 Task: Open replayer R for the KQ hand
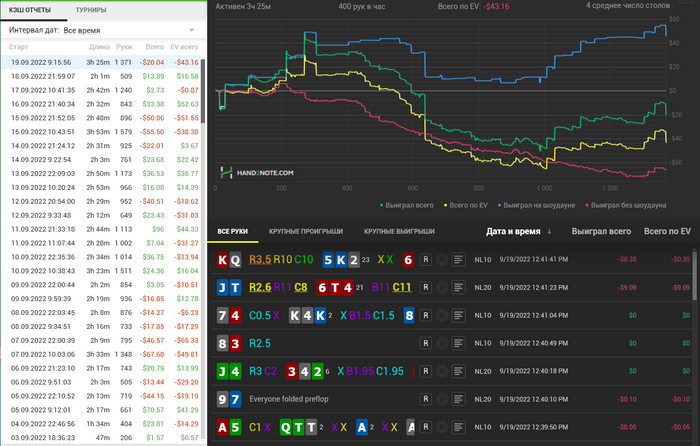(425, 259)
